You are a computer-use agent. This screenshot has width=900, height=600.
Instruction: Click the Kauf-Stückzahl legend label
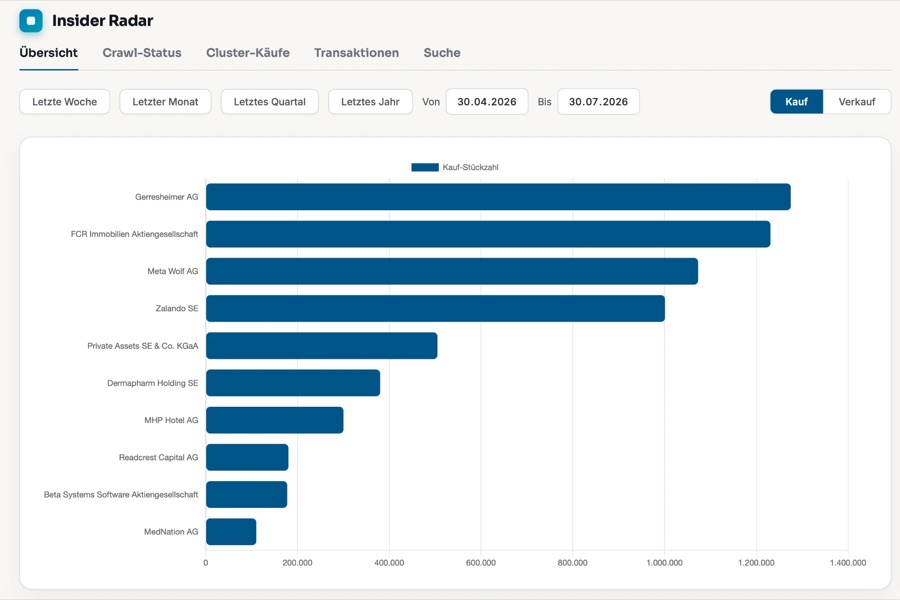pyautogui.click(x=470, y=167)
